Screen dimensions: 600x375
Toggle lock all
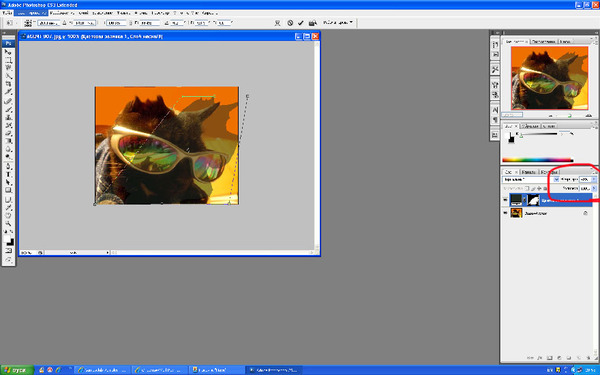tap(545, 189)
